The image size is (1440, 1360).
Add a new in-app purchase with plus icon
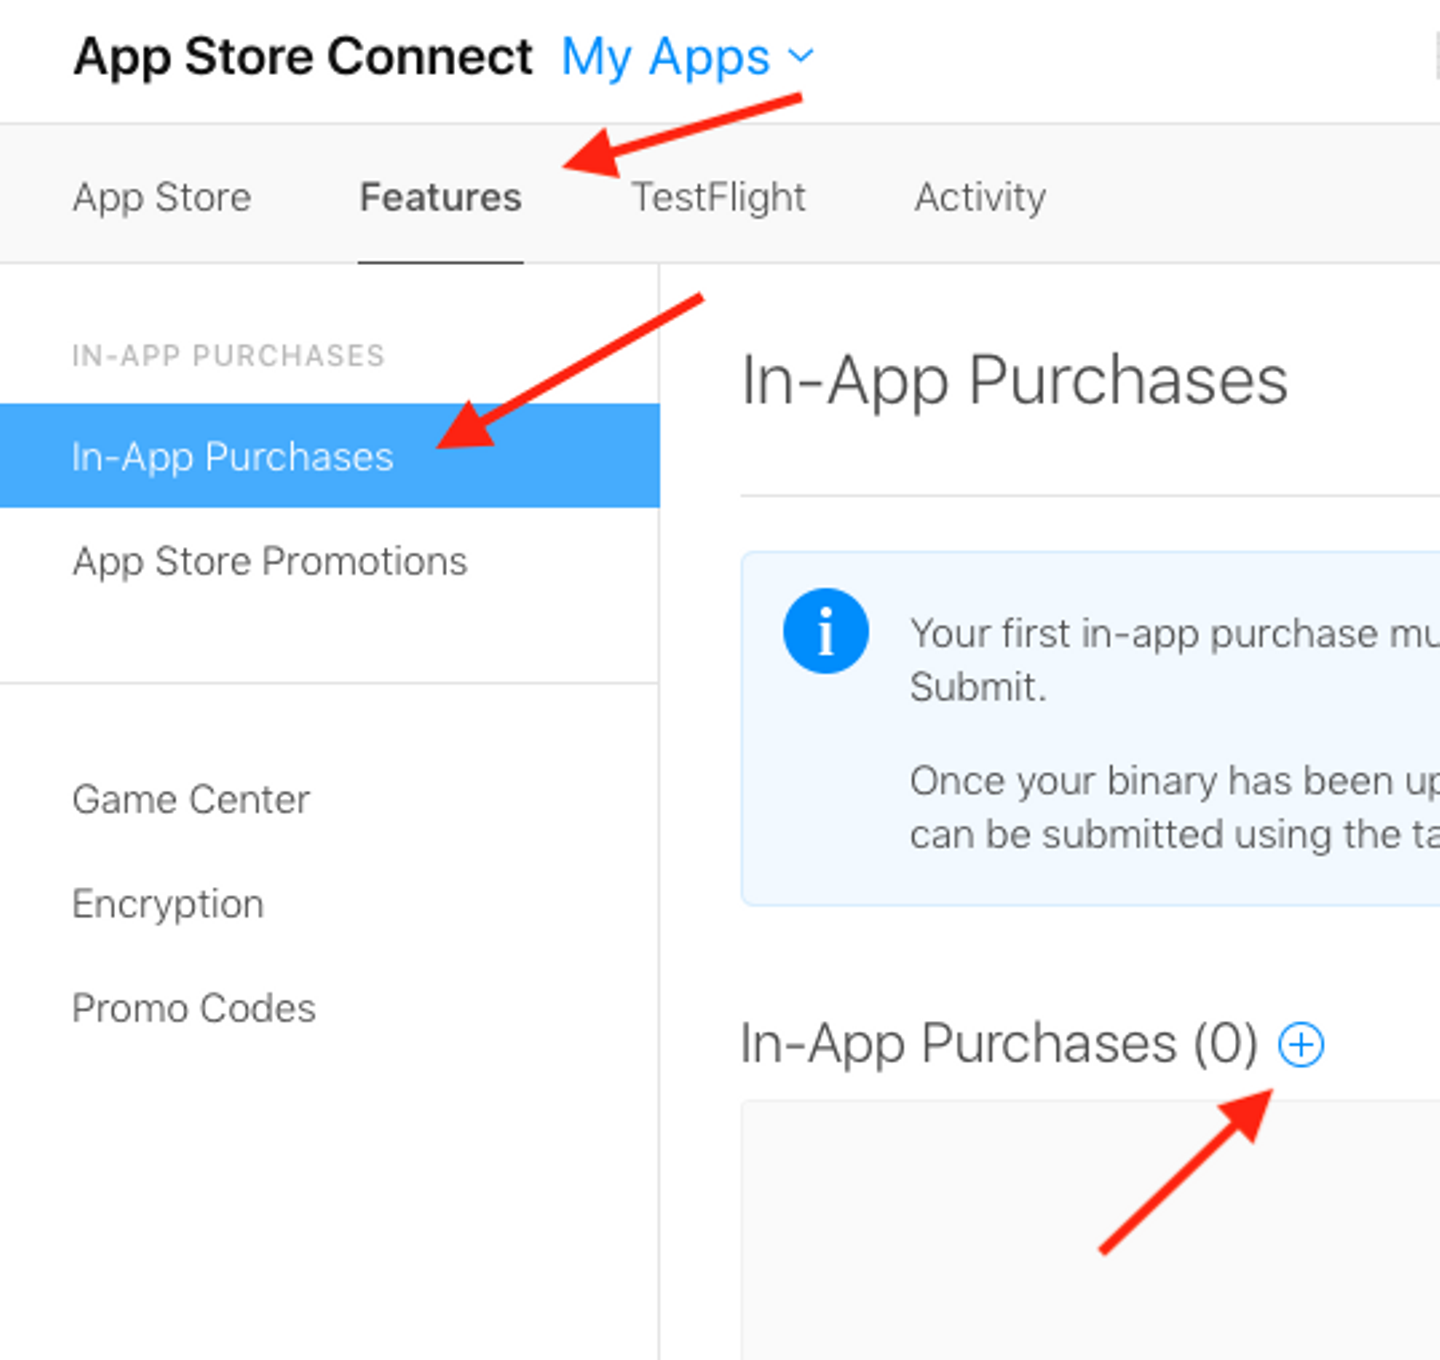(x=1300, y=1045)
